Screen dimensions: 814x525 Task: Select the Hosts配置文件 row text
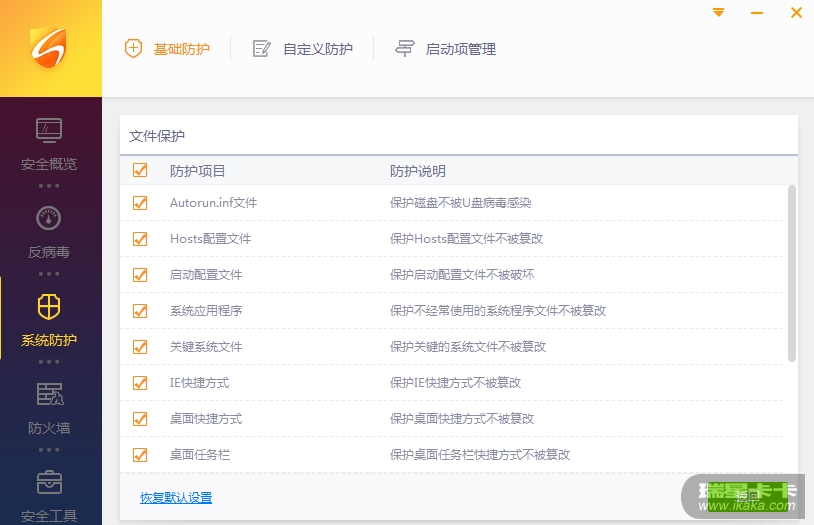210,238
